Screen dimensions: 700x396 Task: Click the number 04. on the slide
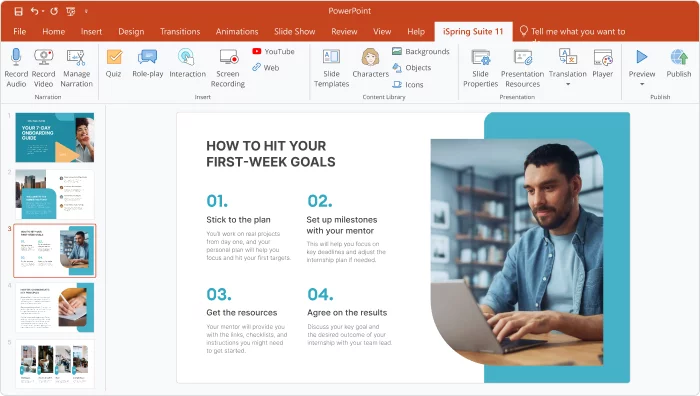[320, 294]
